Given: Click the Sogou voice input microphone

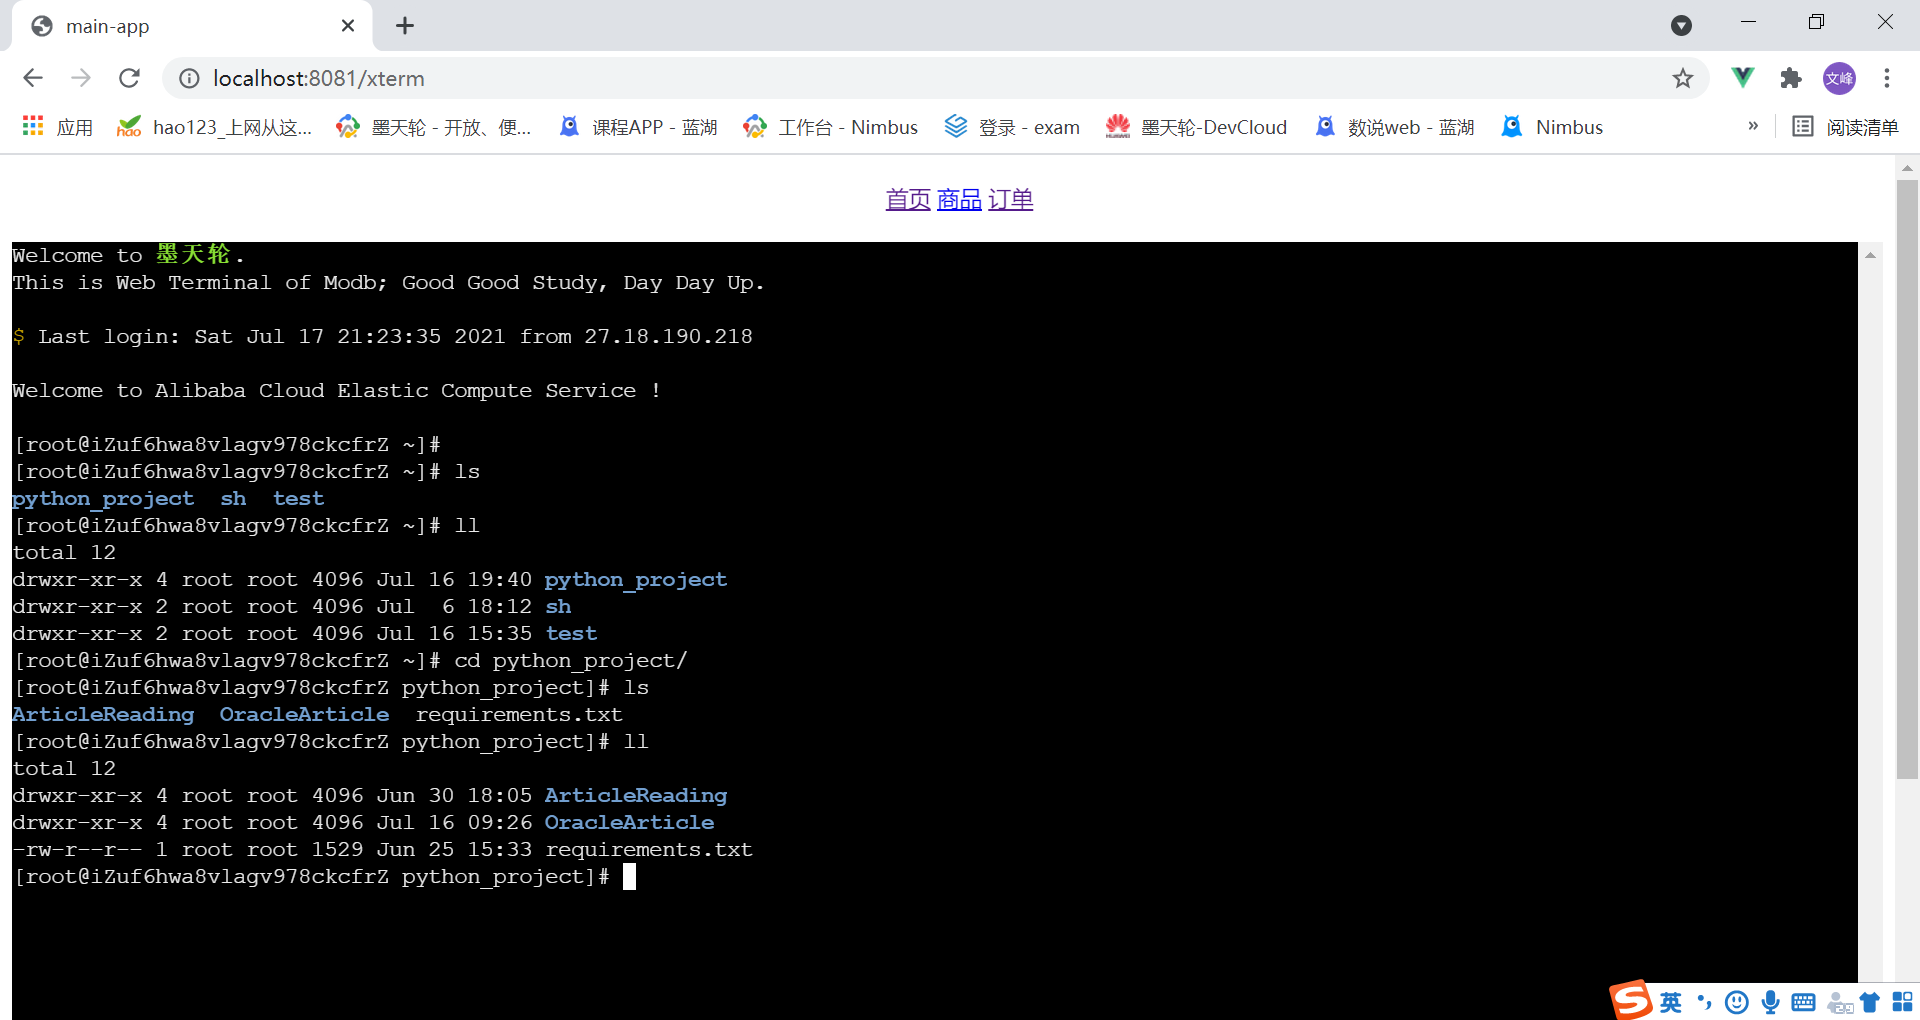Looking at the screenshot, I should point(1771,1002).
